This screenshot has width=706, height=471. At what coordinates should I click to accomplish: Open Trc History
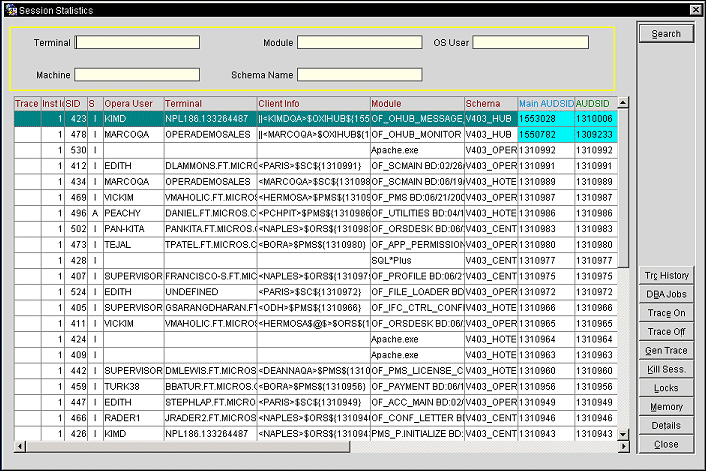tap(666, 275)
